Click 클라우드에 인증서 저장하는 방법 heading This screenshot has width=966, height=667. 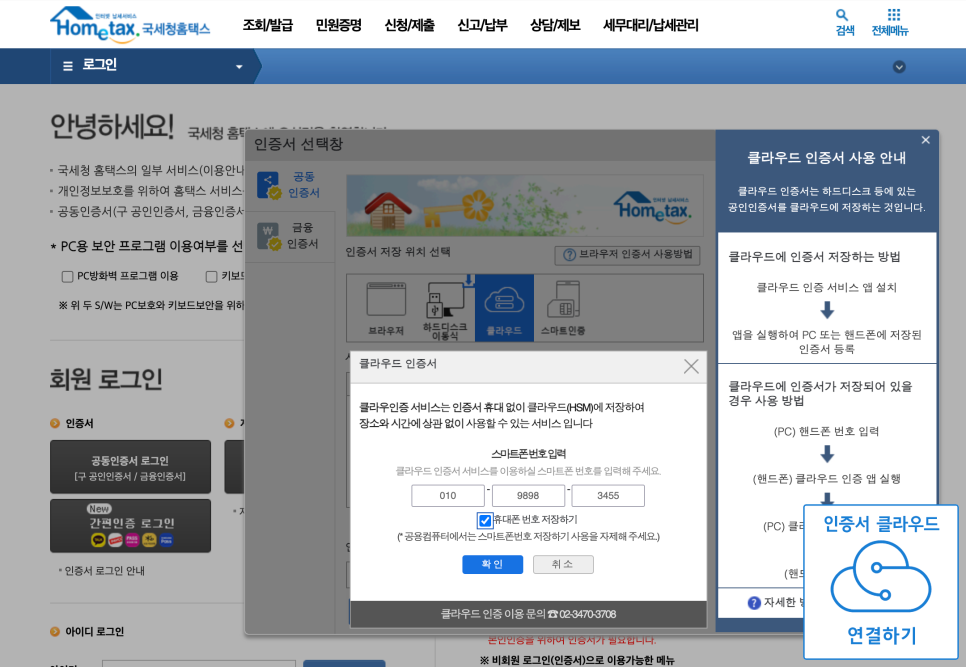click(x=814, y=257)
